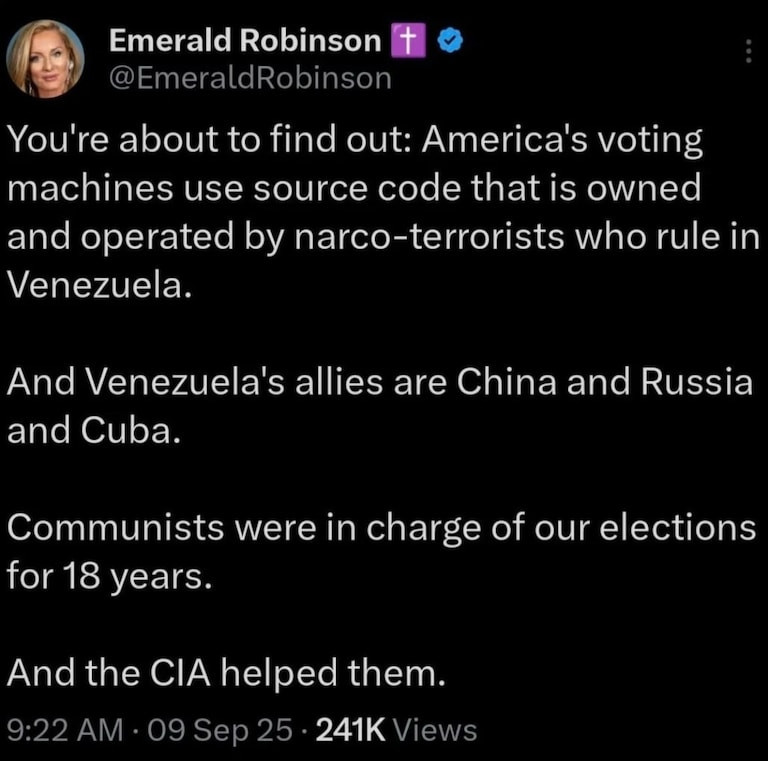The width and height of the screenshot is (768, 761).
Task: Click the line starting "You're about to find out"
Action: point(355,141)
